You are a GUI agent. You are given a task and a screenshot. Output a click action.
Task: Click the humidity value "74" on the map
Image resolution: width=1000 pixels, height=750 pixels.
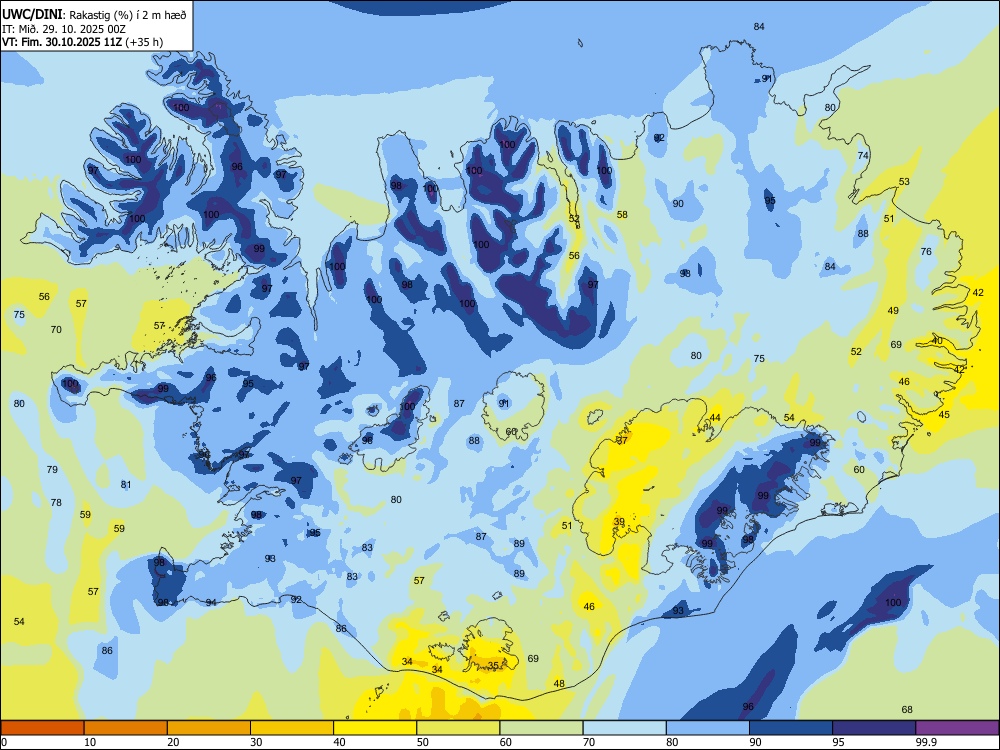tap(863, 156)
